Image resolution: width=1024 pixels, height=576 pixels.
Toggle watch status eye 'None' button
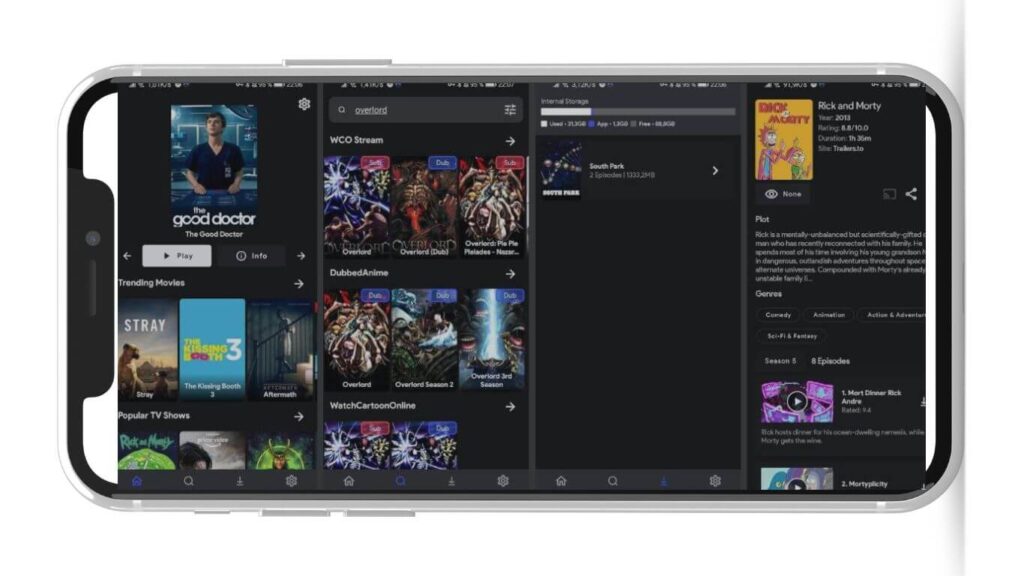click(783, 194)
